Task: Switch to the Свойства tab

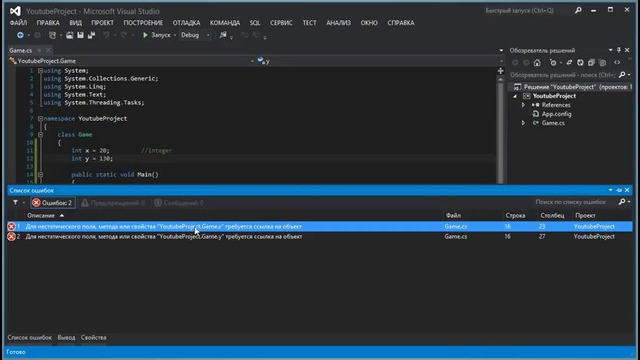Action: (x=93, y=338)
